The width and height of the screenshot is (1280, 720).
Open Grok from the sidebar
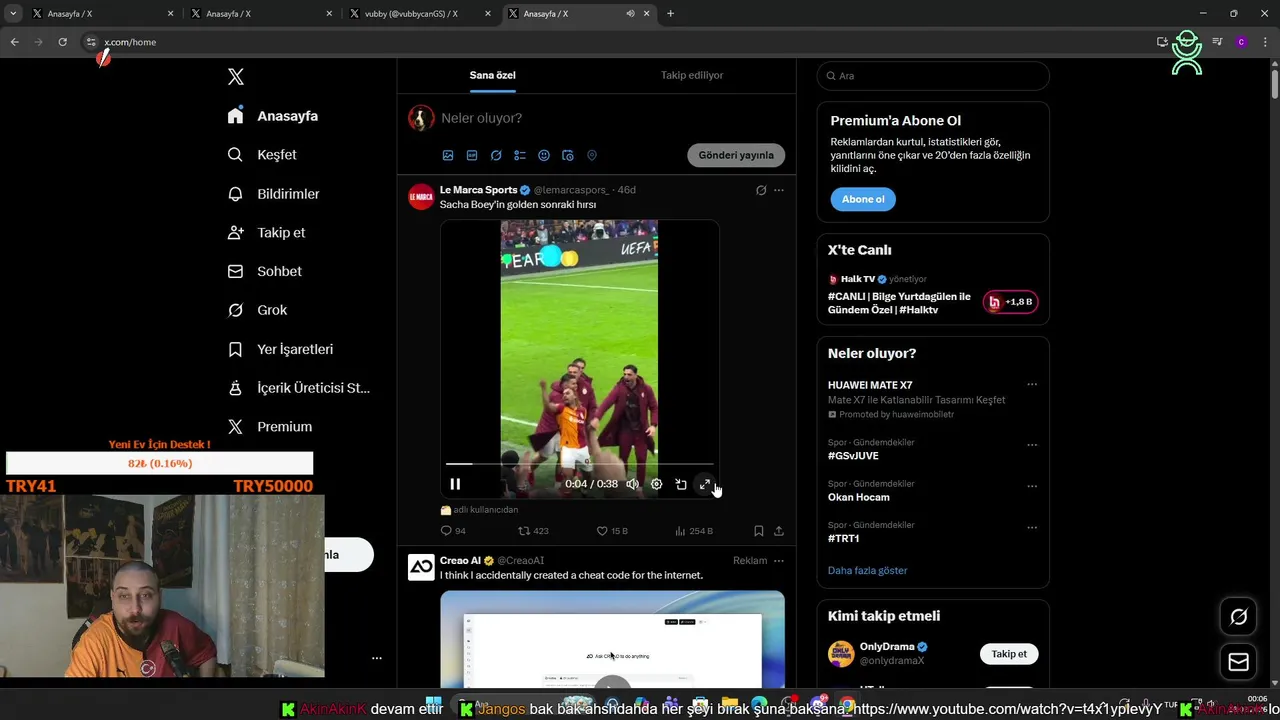pyautogui.click(x=257, y=310)
